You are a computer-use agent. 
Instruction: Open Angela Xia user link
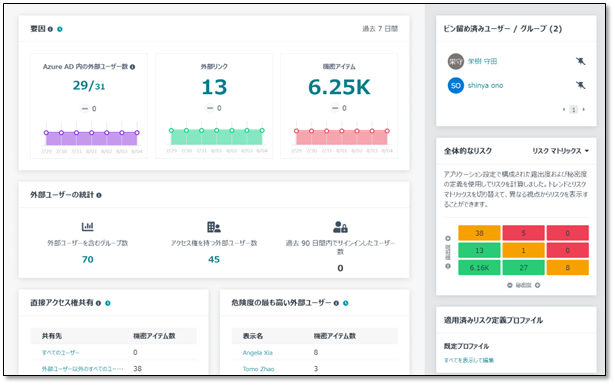click(x=257, y=353)
